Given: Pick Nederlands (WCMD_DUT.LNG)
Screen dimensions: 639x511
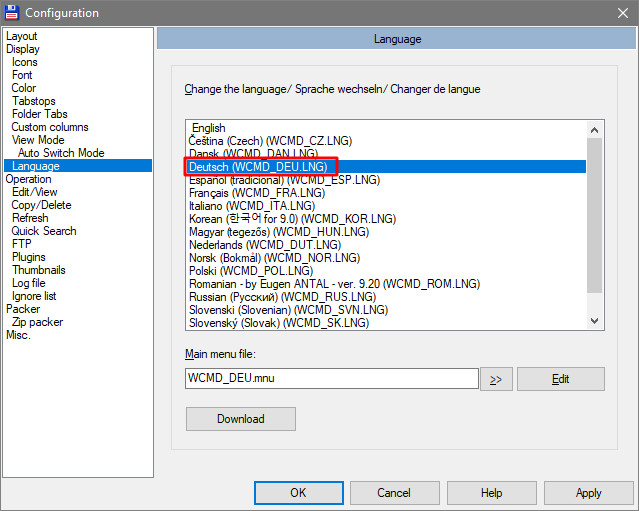Looking at the screenshot, I should pos(386,245).
